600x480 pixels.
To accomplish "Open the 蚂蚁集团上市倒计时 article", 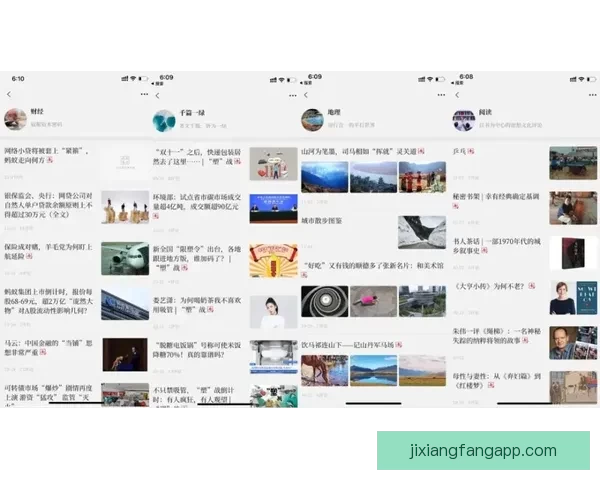I will 49,301.
